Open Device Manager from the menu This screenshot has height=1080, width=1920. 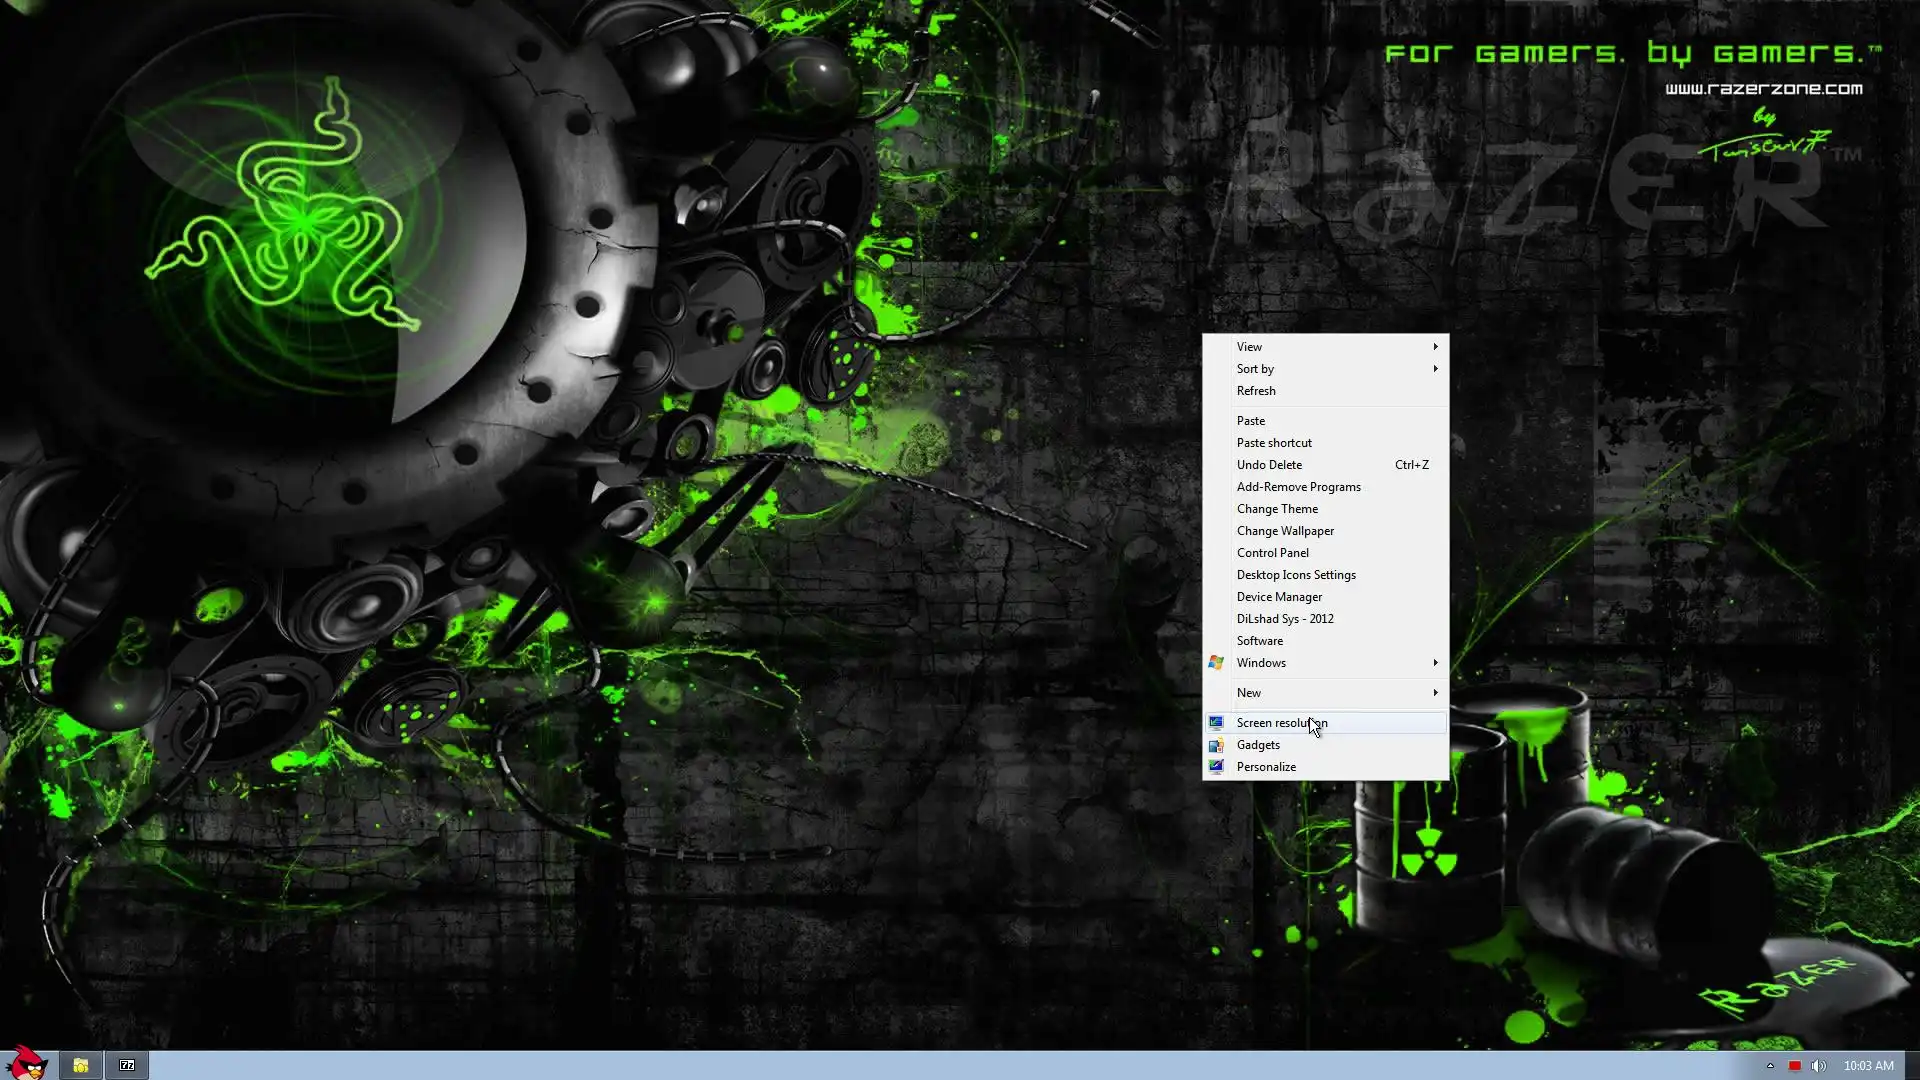[x=1279, y=597]
